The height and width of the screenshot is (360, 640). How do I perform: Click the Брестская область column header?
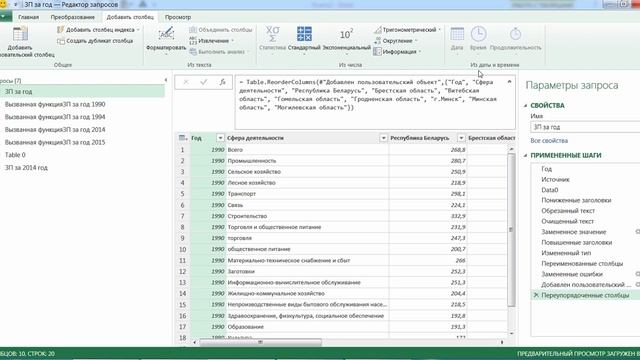click(491, 138)
